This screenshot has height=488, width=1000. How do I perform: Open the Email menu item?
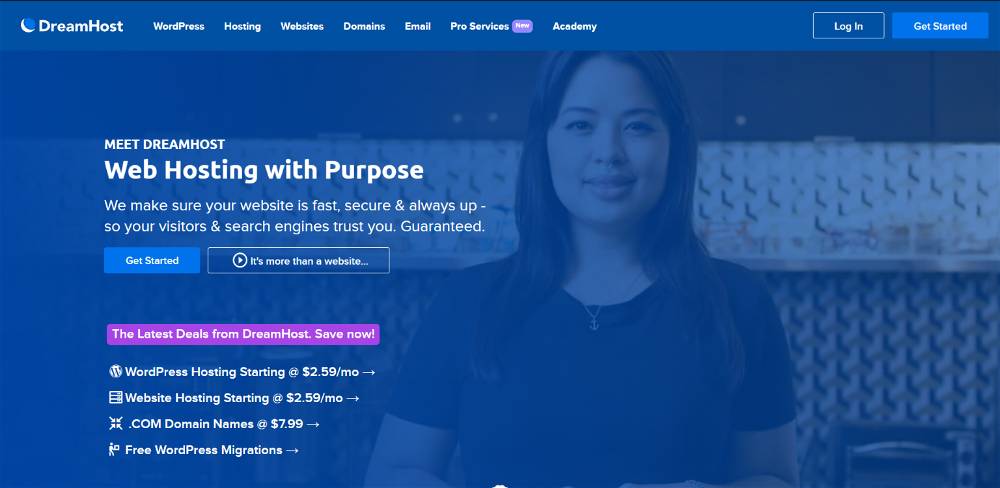click(418, 26)
